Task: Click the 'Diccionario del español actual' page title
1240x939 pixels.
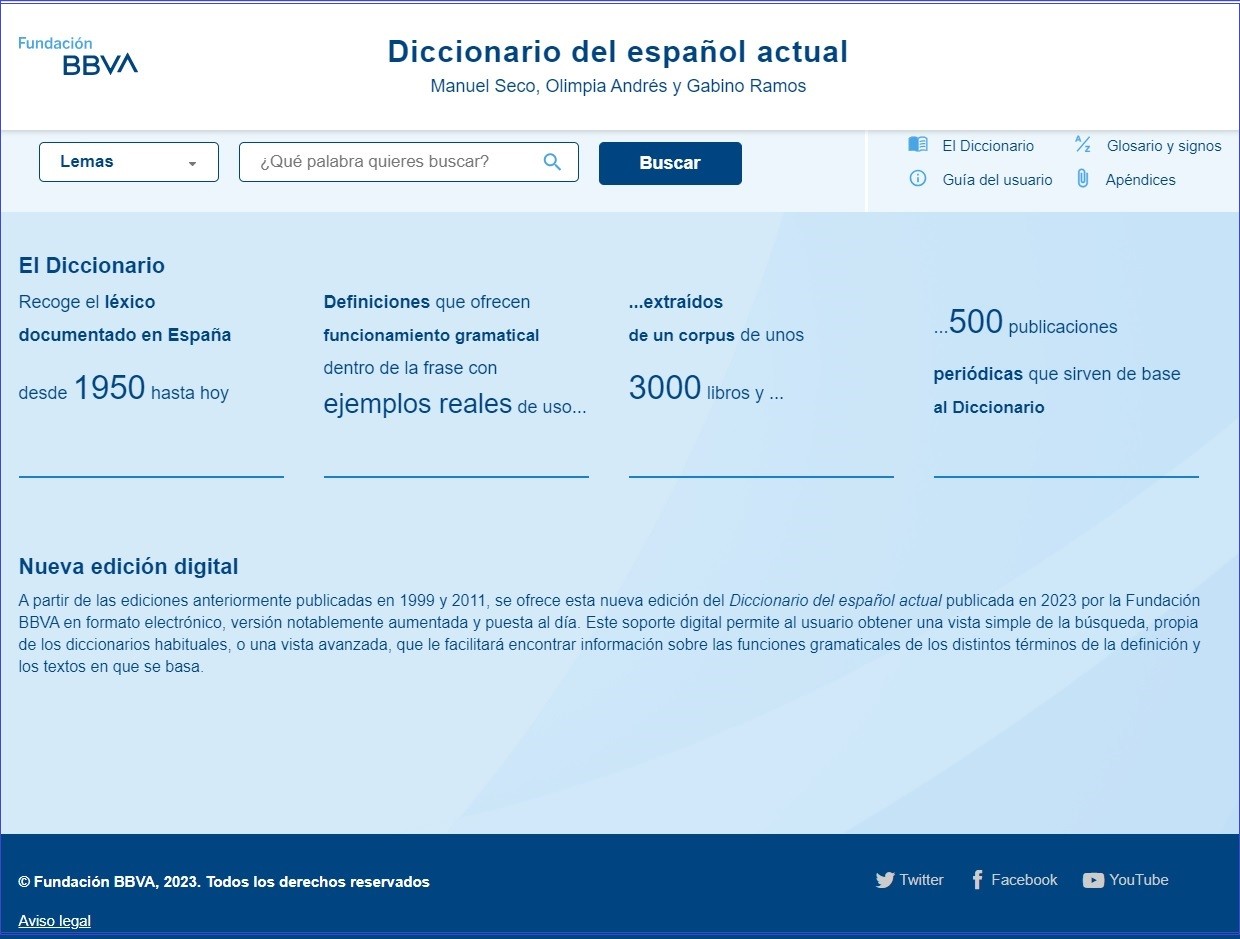Action: pyautogui.click(x=618, y=51)
